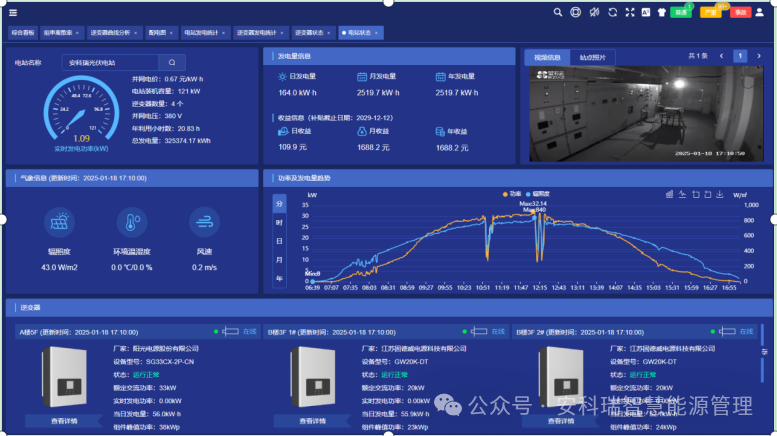Switch to the 站点照片 tab
This screenshot has width=777, height=436.
tap(592, 57)
